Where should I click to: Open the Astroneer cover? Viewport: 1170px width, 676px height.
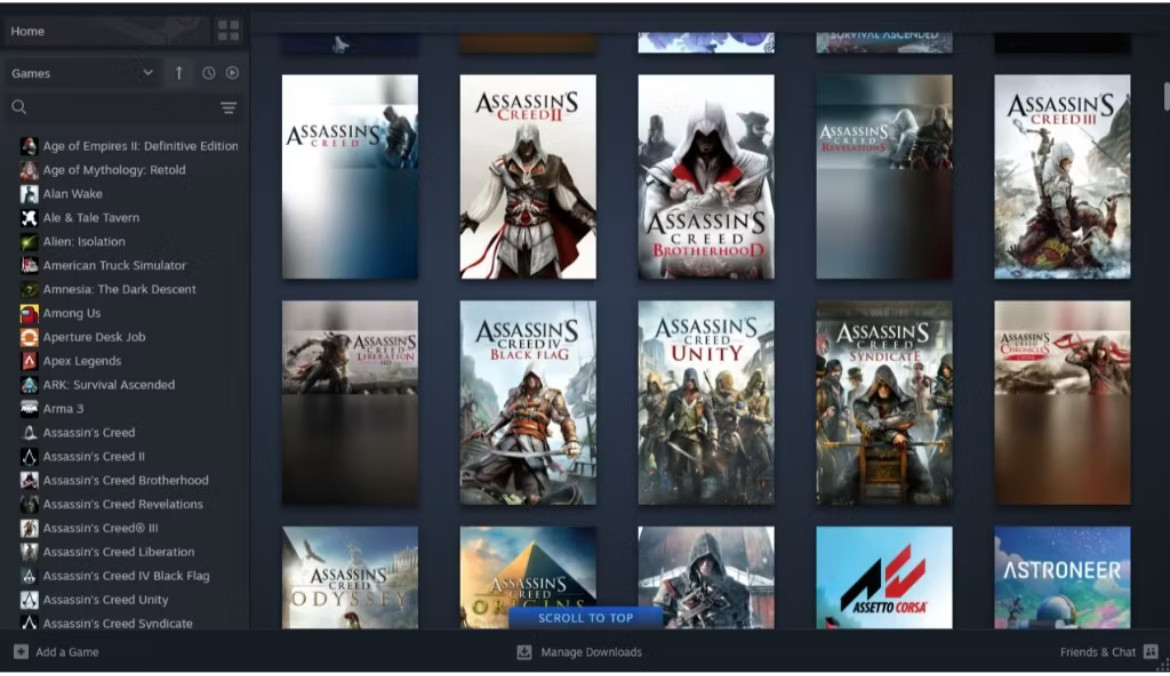point(1063,578)
